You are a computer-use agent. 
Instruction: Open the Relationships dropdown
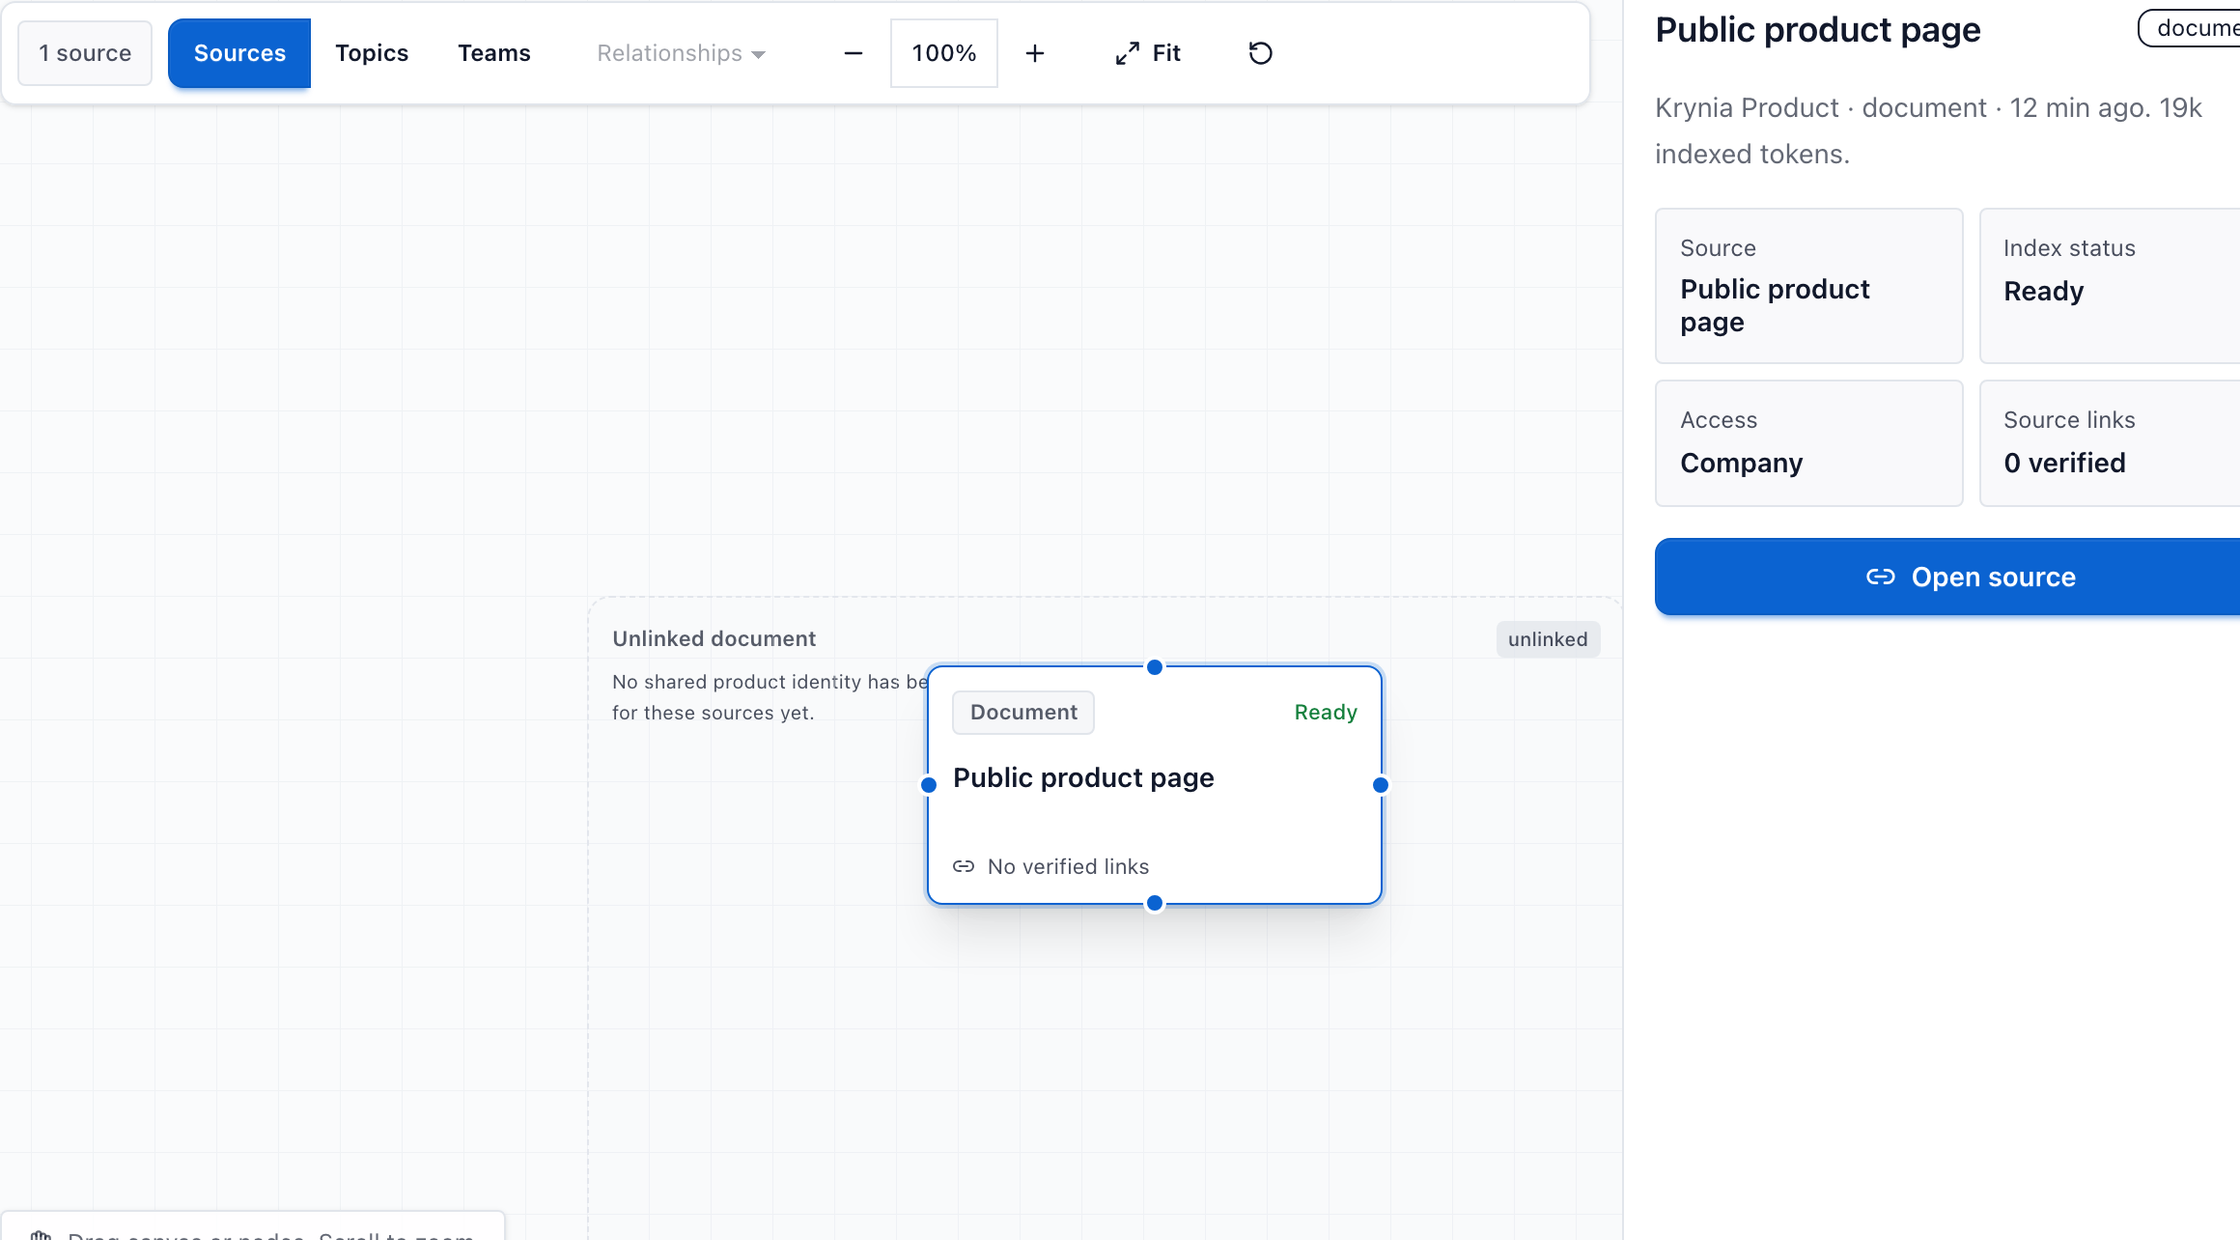(x=681, y=53)
